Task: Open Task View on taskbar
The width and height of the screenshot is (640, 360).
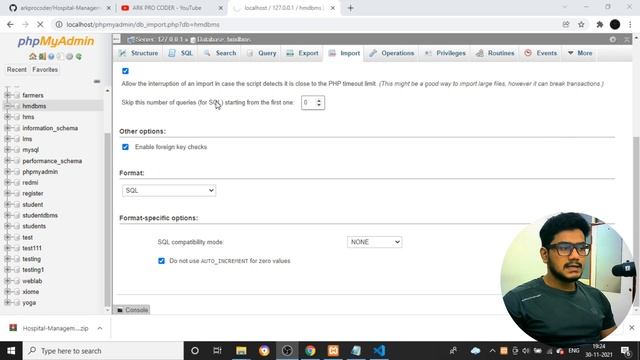Action: pos(218,351)
